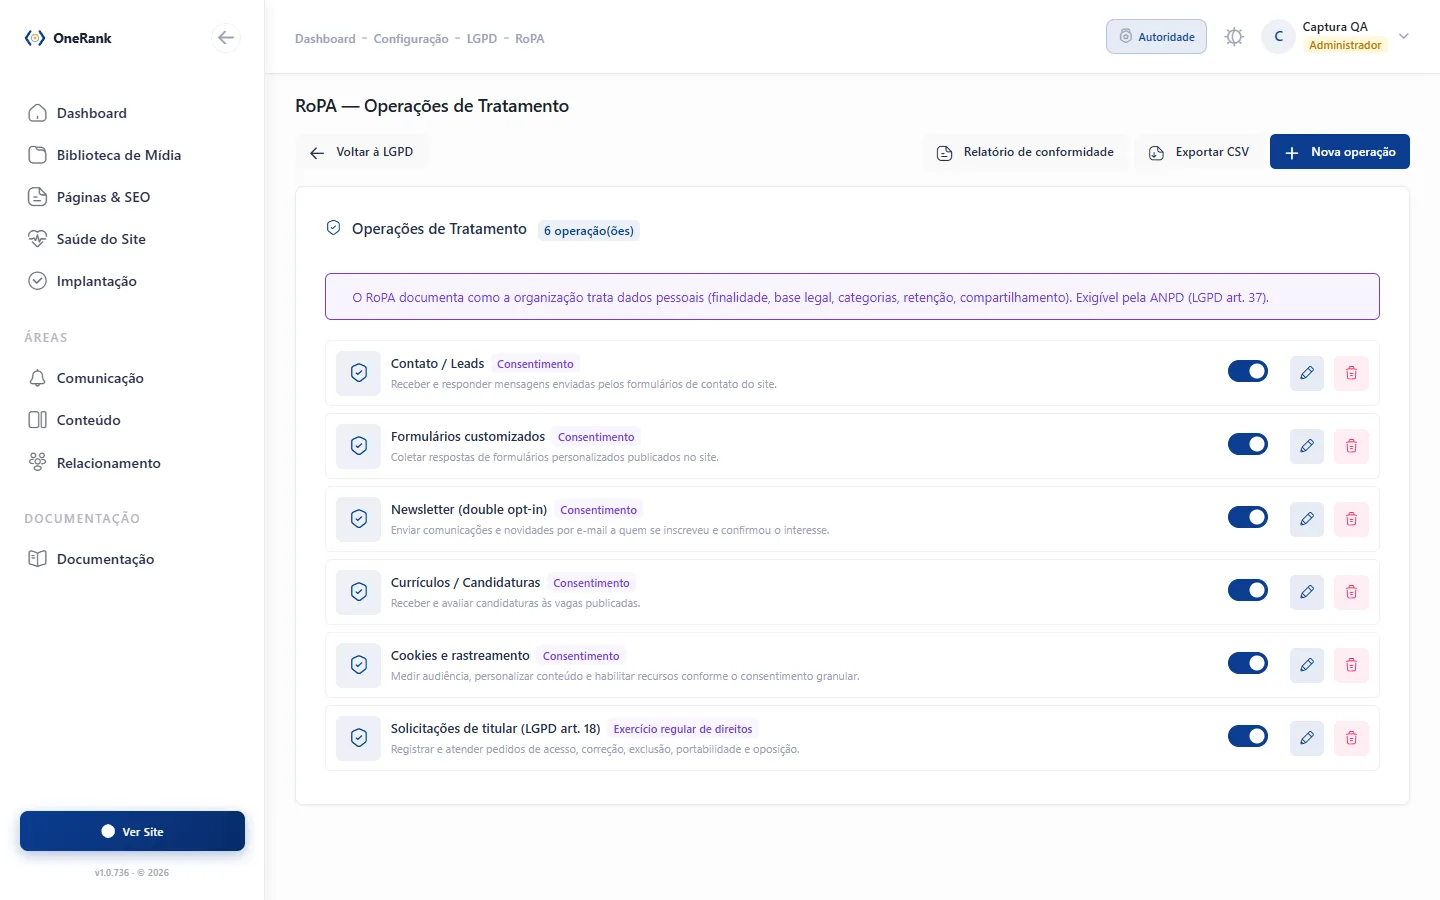Delete the Solicitações de titular operation
This screenshot has height=900, width=1440.
coord(1351,738)
